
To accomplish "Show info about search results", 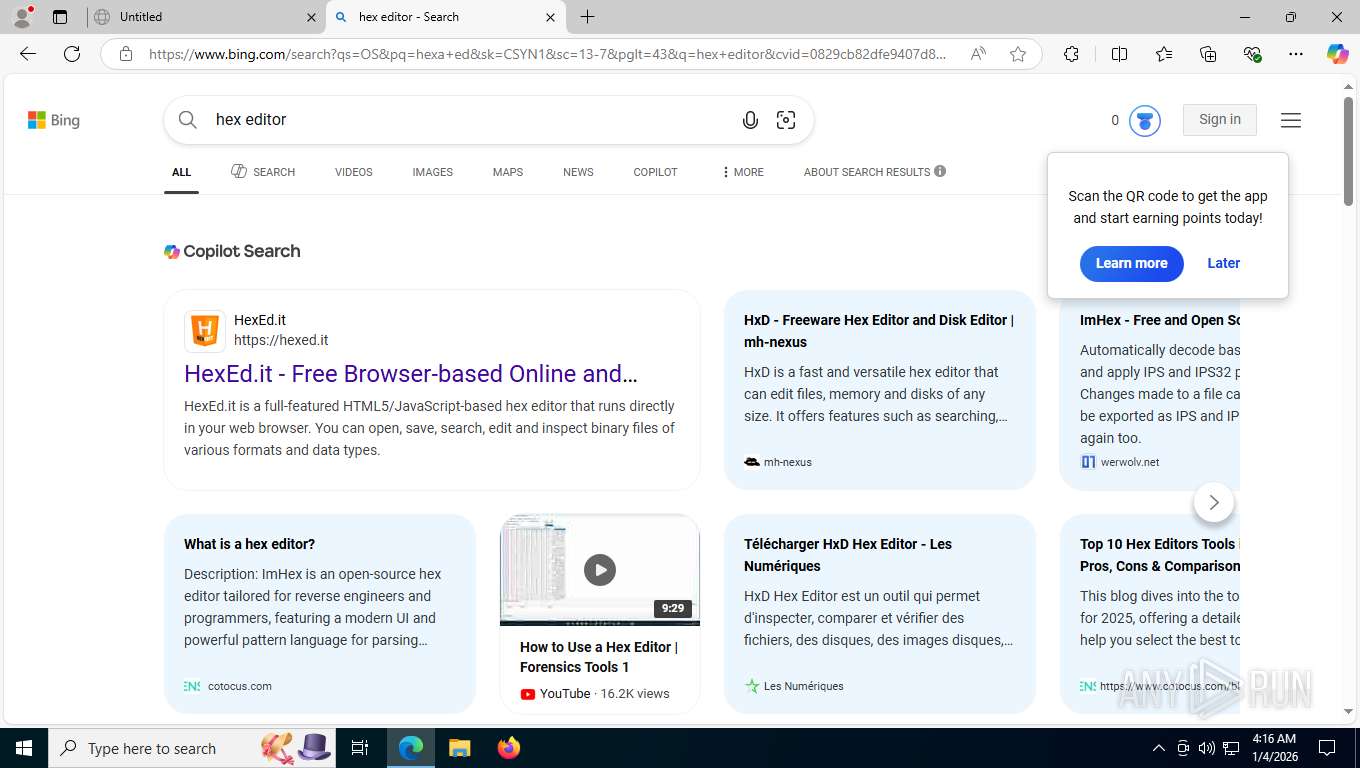I will (x=940, y=171).
